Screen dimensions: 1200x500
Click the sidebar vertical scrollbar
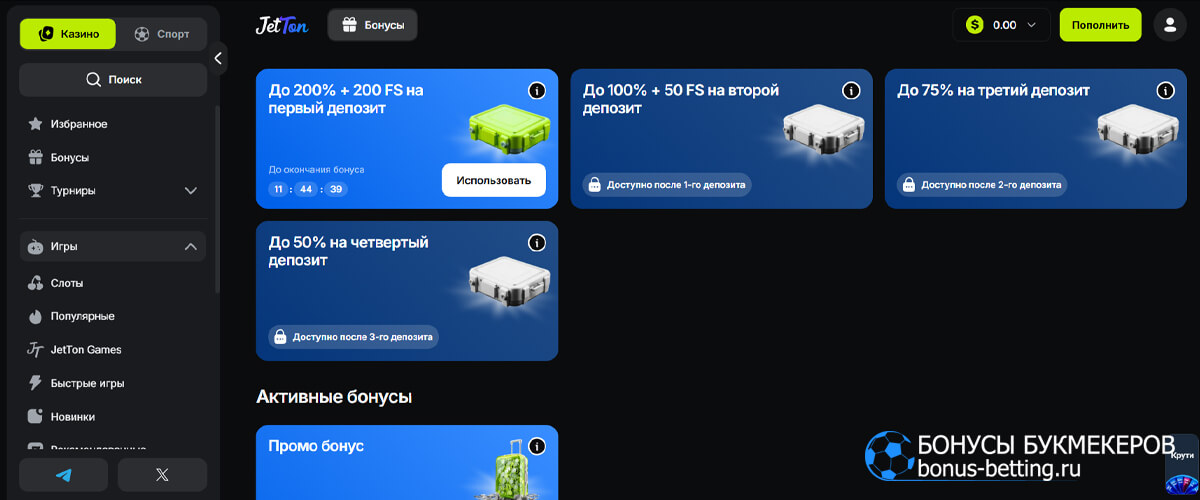[217, 200]
